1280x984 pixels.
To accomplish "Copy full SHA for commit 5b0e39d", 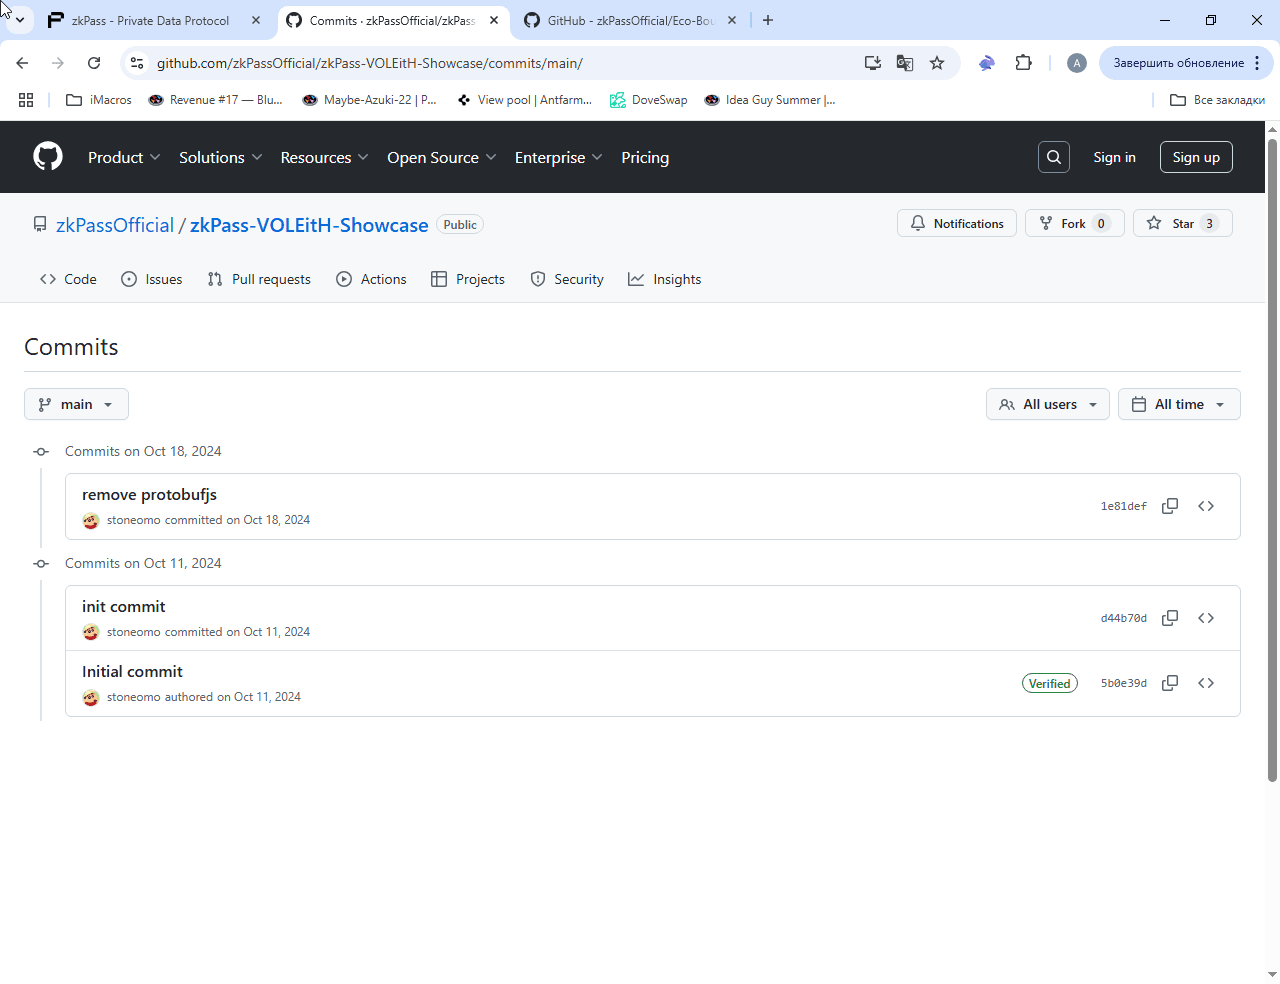I will (x=1170, y=683).
